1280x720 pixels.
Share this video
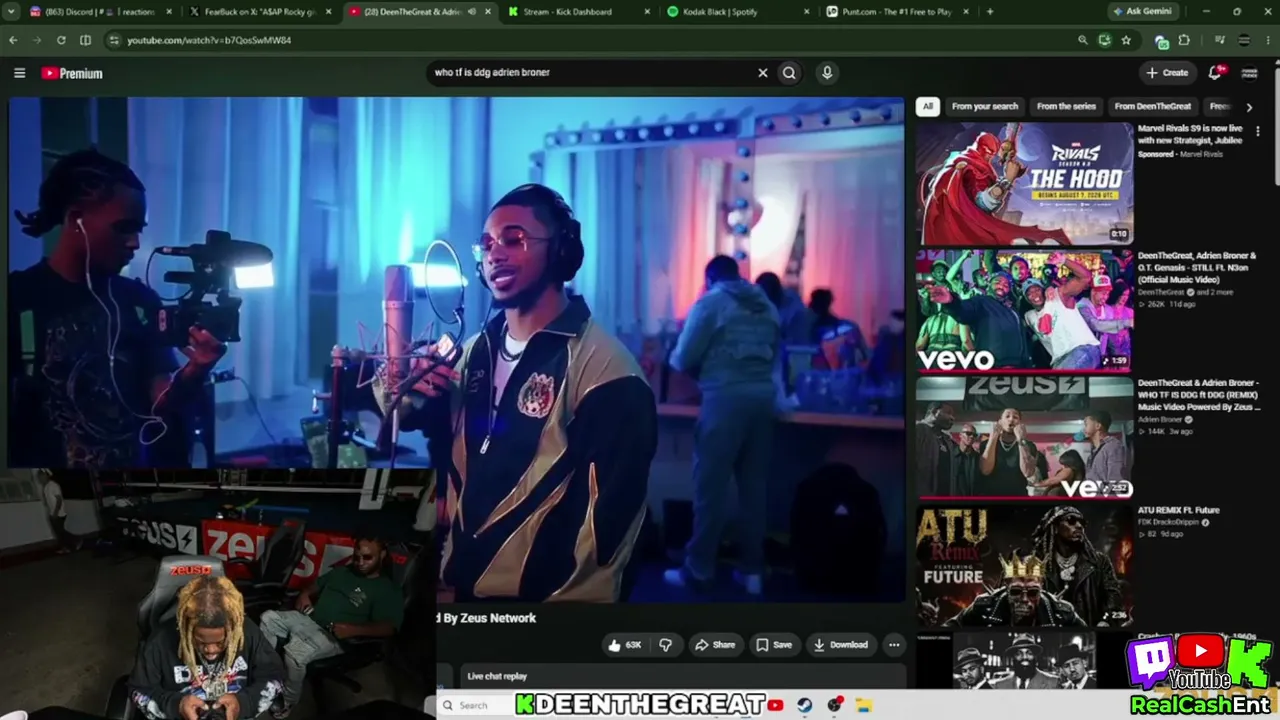coord(715,645)
